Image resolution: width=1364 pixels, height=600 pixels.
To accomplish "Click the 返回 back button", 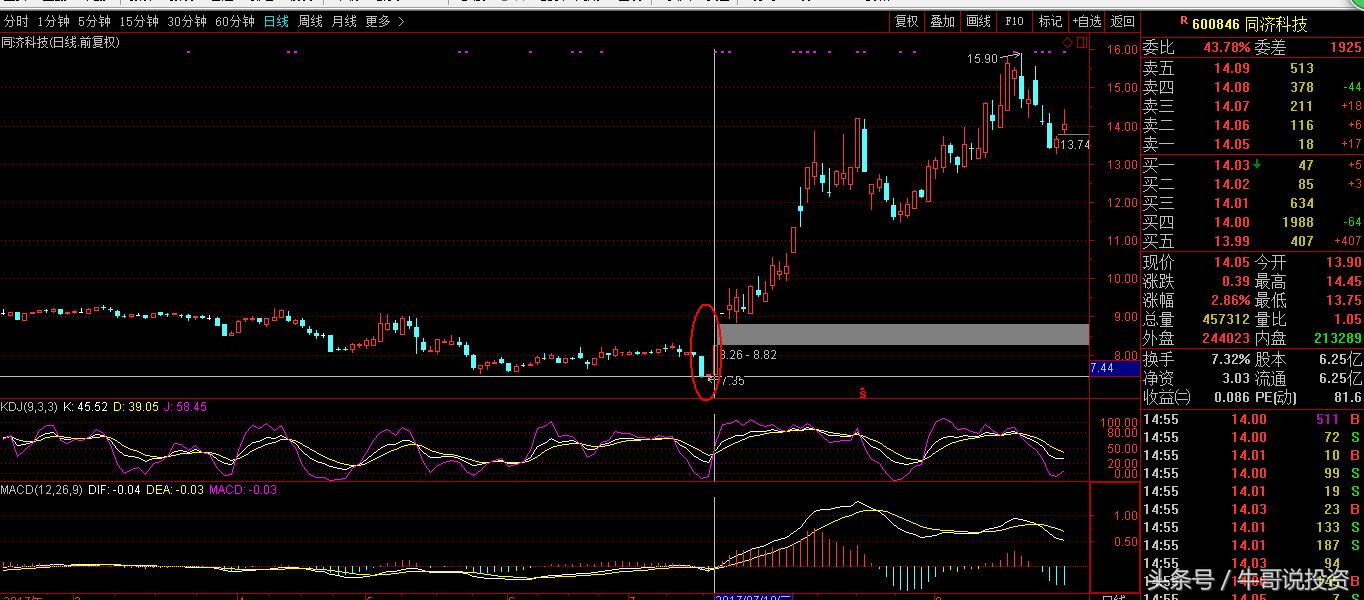I will click(1123, 21).
